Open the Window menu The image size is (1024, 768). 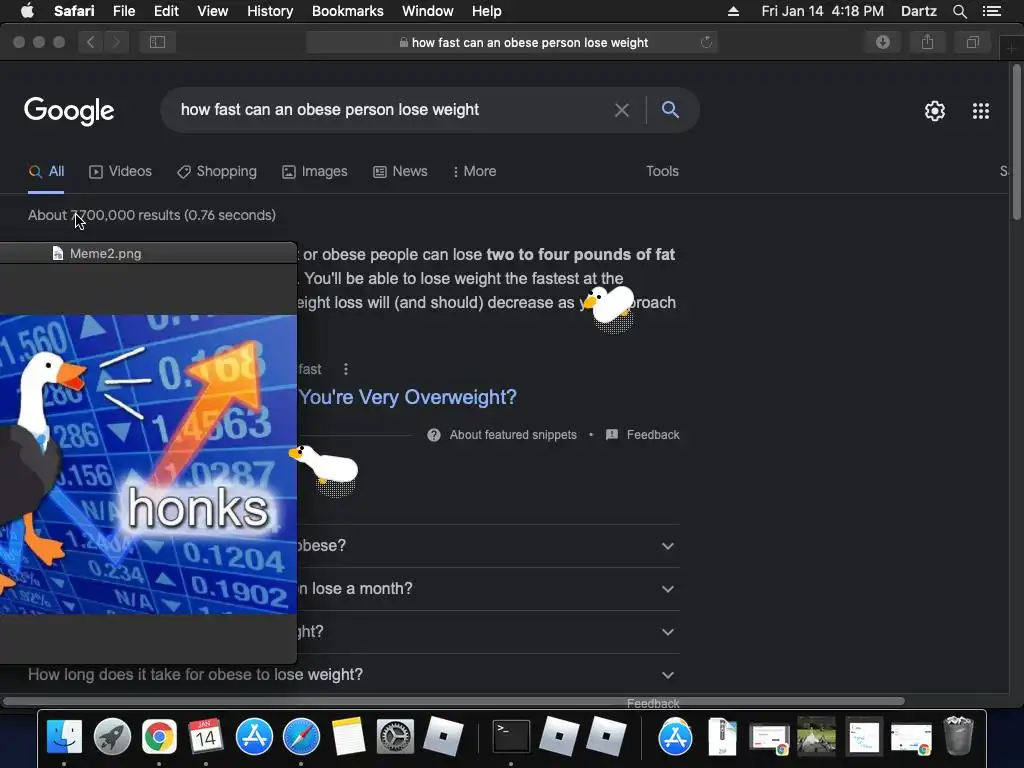pos(428,11)
